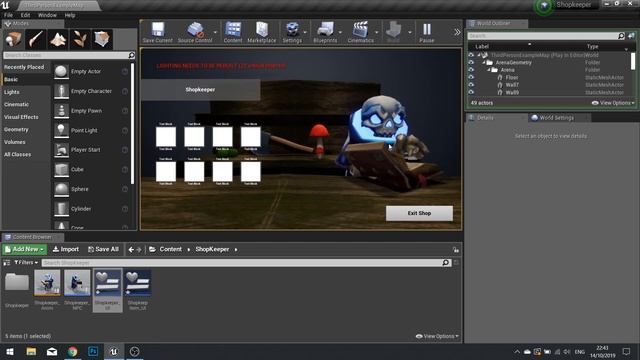Toggle visibility of Arena folder
640x360 pixels.
click(x=471, y=70)
